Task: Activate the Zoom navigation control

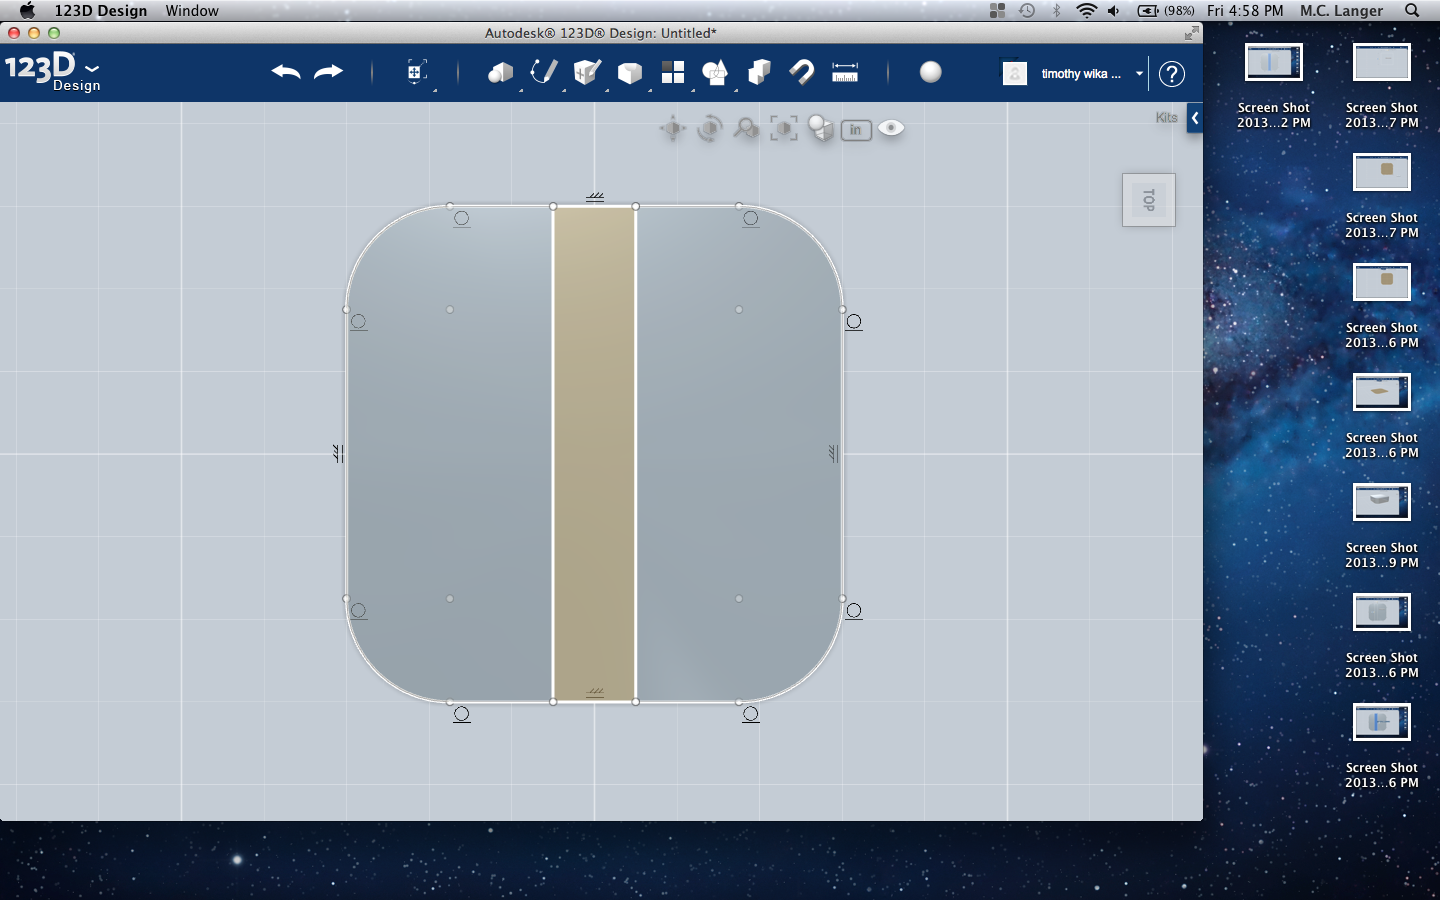Action: click(745, 128)
